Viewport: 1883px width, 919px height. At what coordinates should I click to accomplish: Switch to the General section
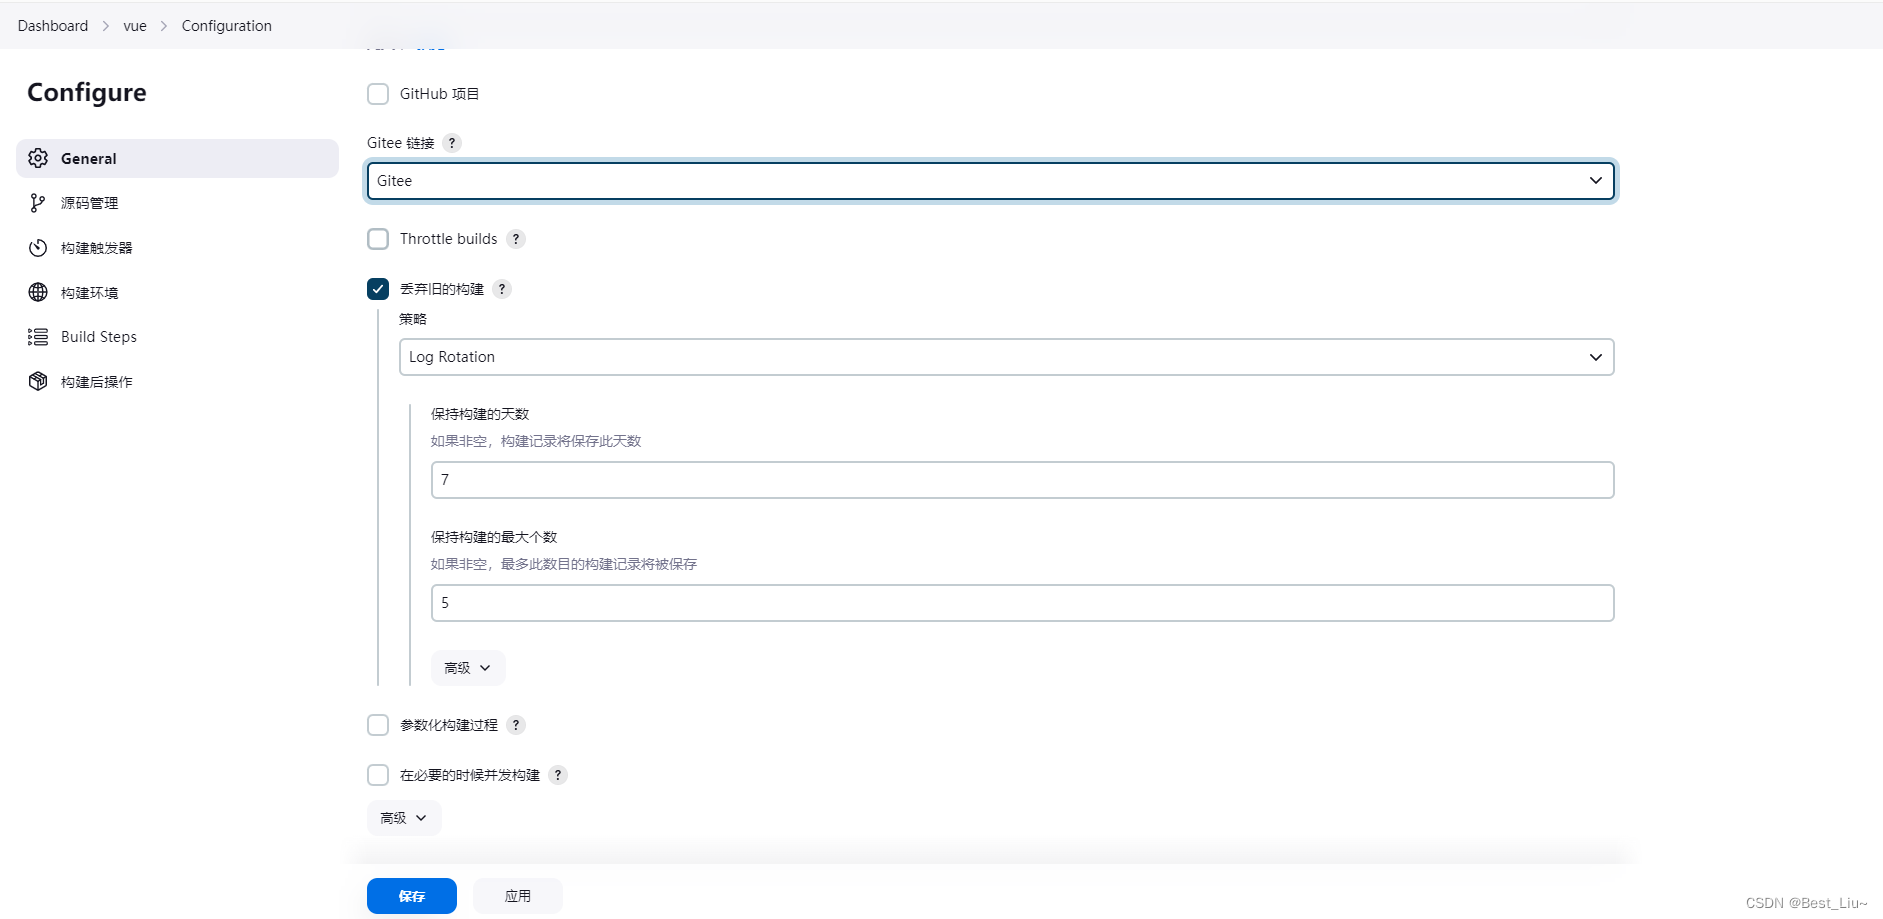[x=88, y=158]
